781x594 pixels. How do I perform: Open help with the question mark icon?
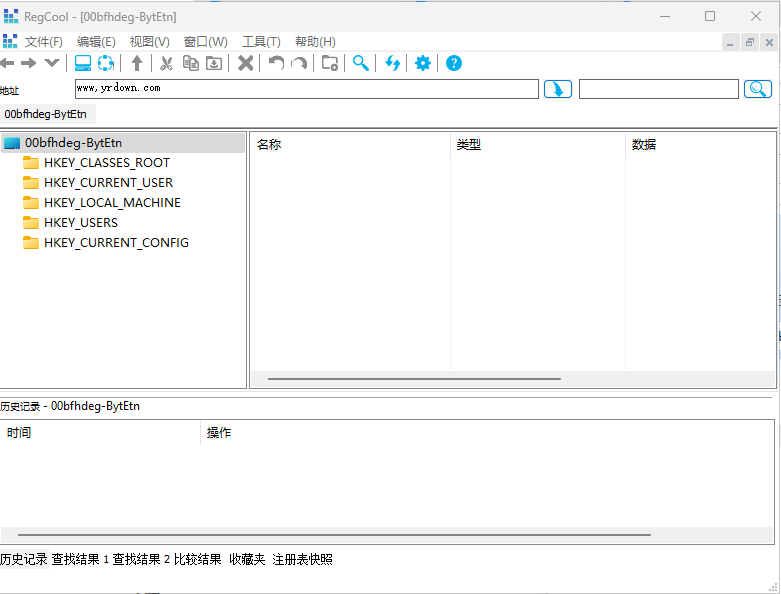click(x=454, y=63)
